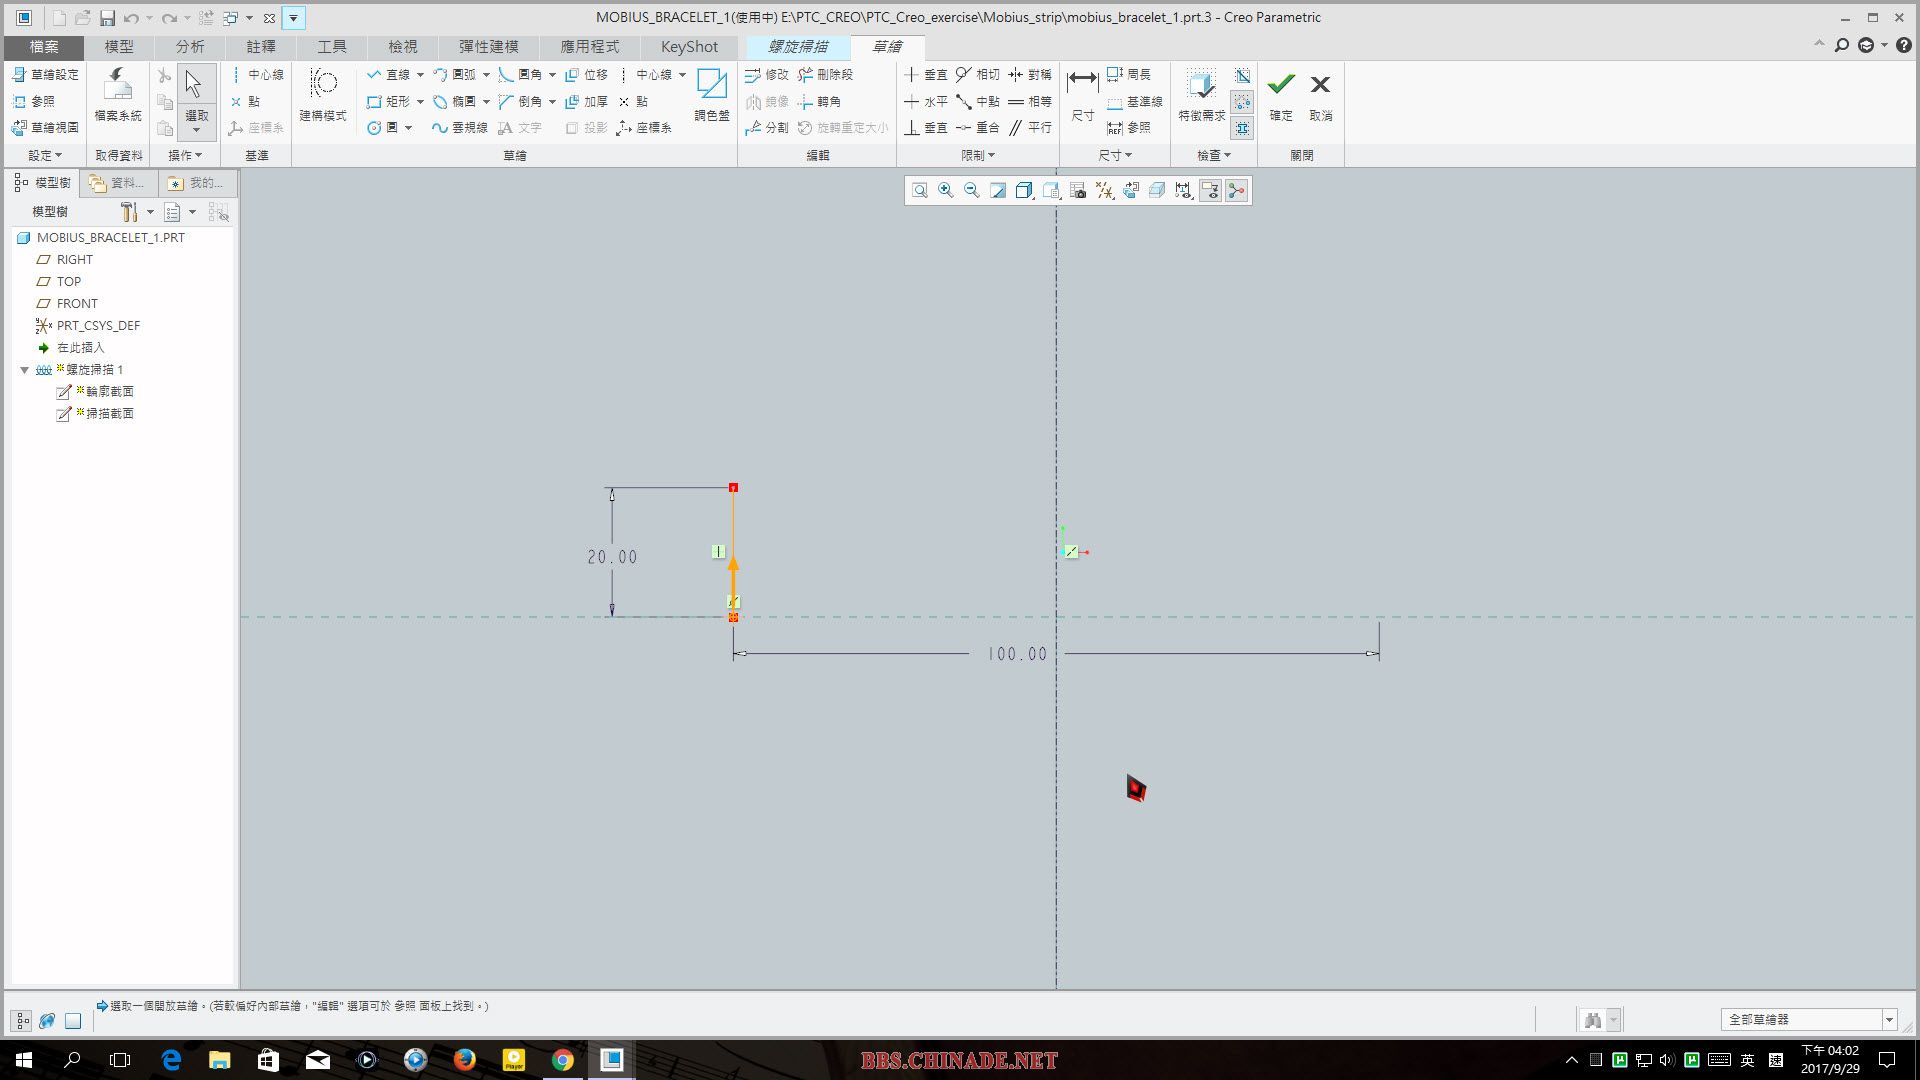Open the 調色盤 palette
1920x1080 pixels.
click(712, 96)
